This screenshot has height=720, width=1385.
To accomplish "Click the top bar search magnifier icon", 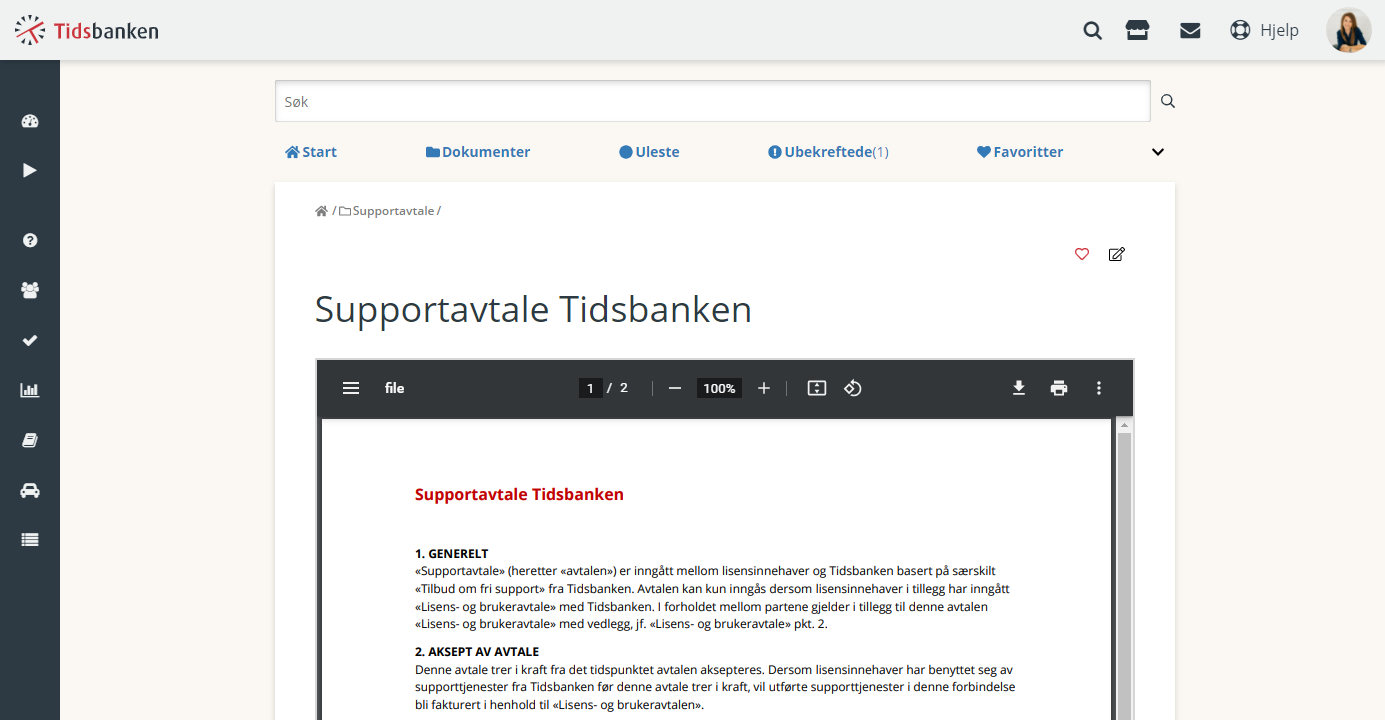I will click(x=1093, y=30).
